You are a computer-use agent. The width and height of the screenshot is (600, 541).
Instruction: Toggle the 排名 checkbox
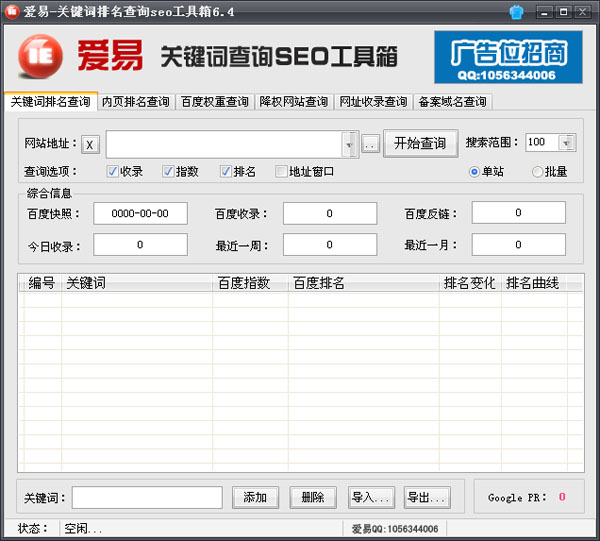226,171
